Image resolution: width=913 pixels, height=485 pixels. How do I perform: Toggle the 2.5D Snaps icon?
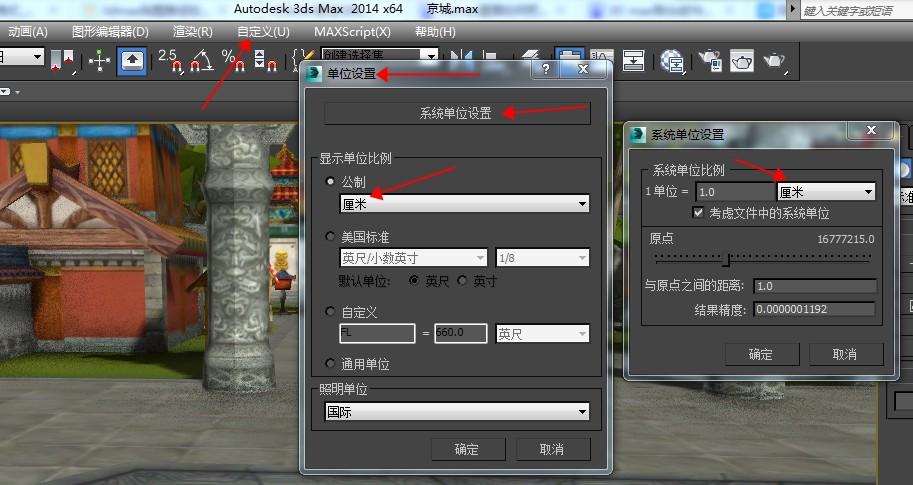pyautogui.click(x=170, y=61)
